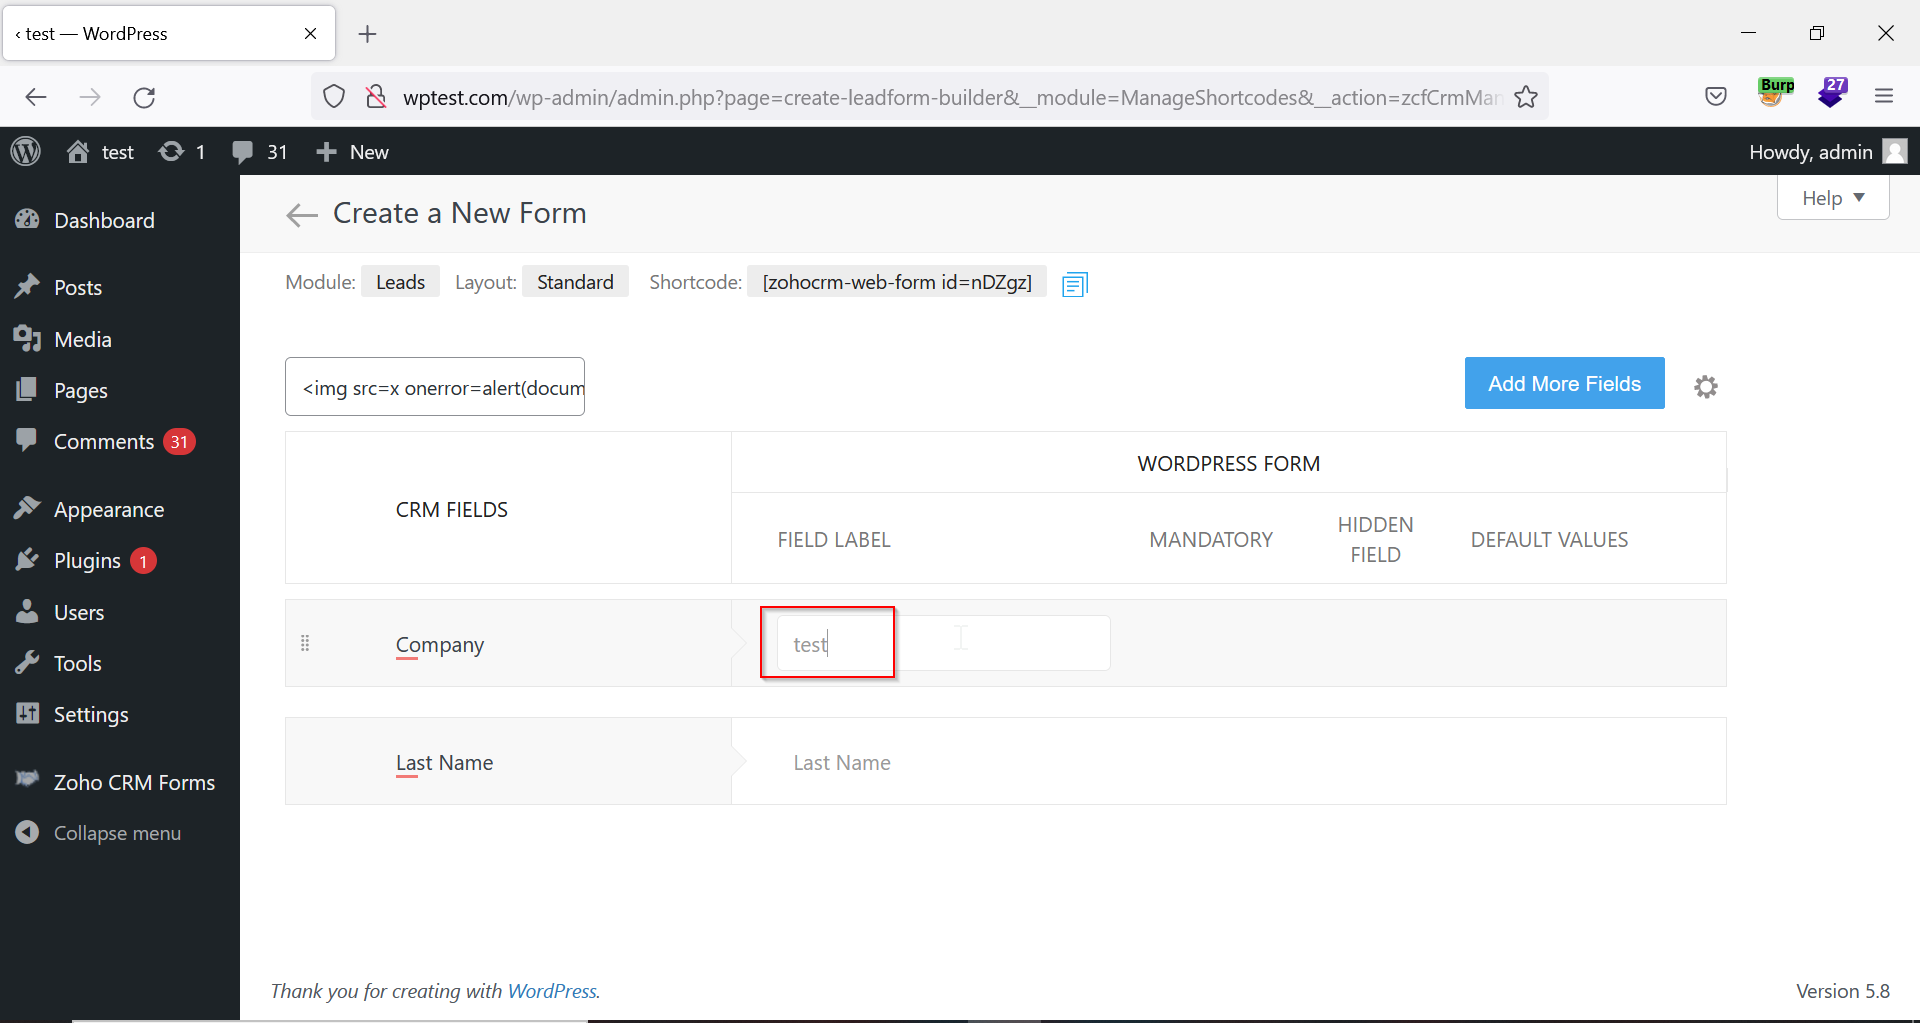Reload the current browser page
1920x1023 pixels.
144,97
